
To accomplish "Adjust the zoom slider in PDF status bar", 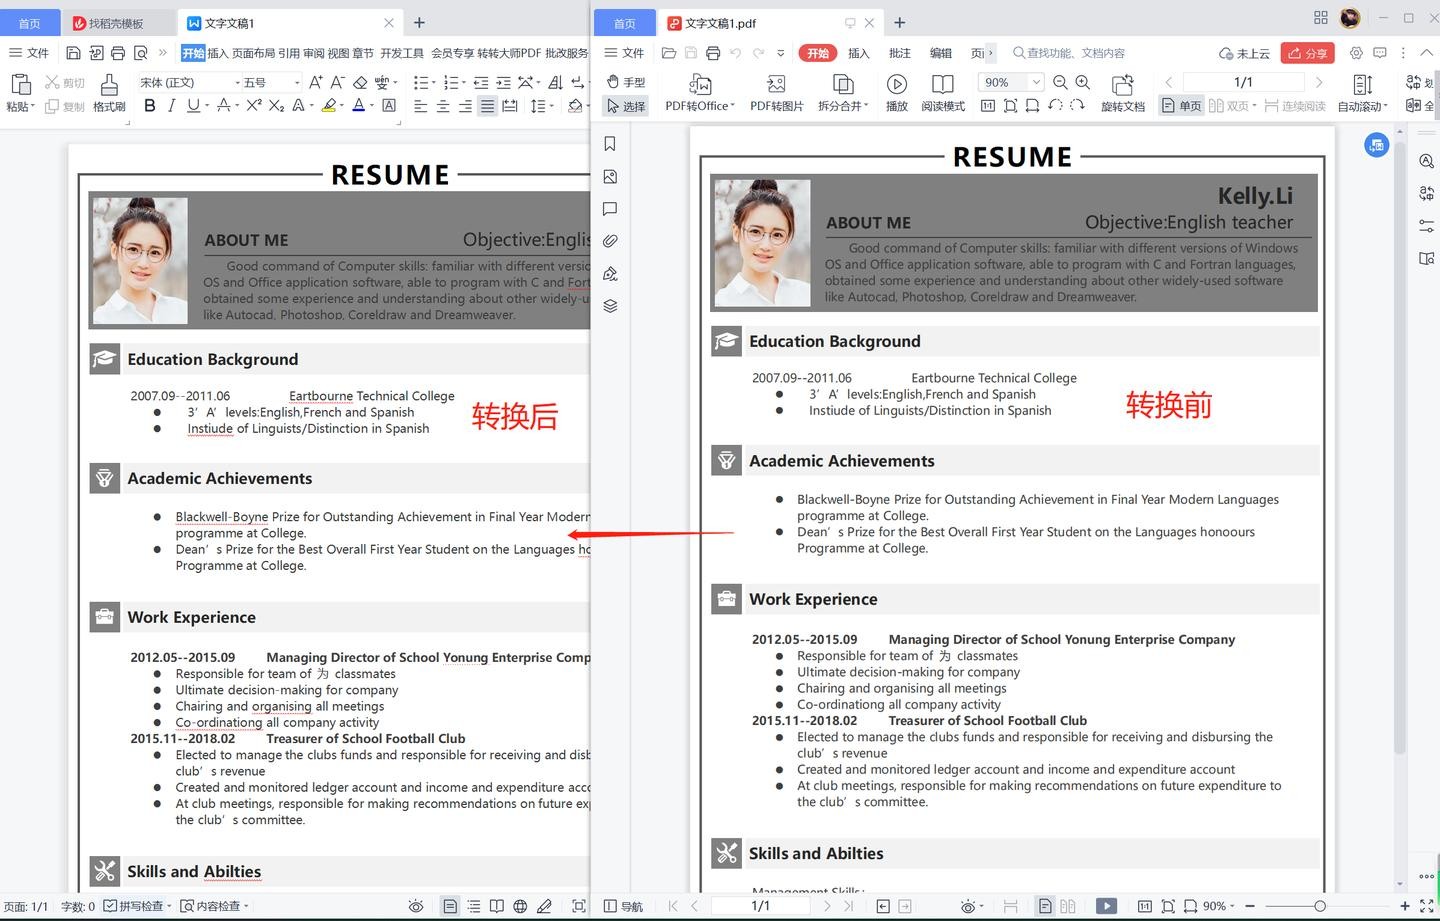I will [1320, 906].
